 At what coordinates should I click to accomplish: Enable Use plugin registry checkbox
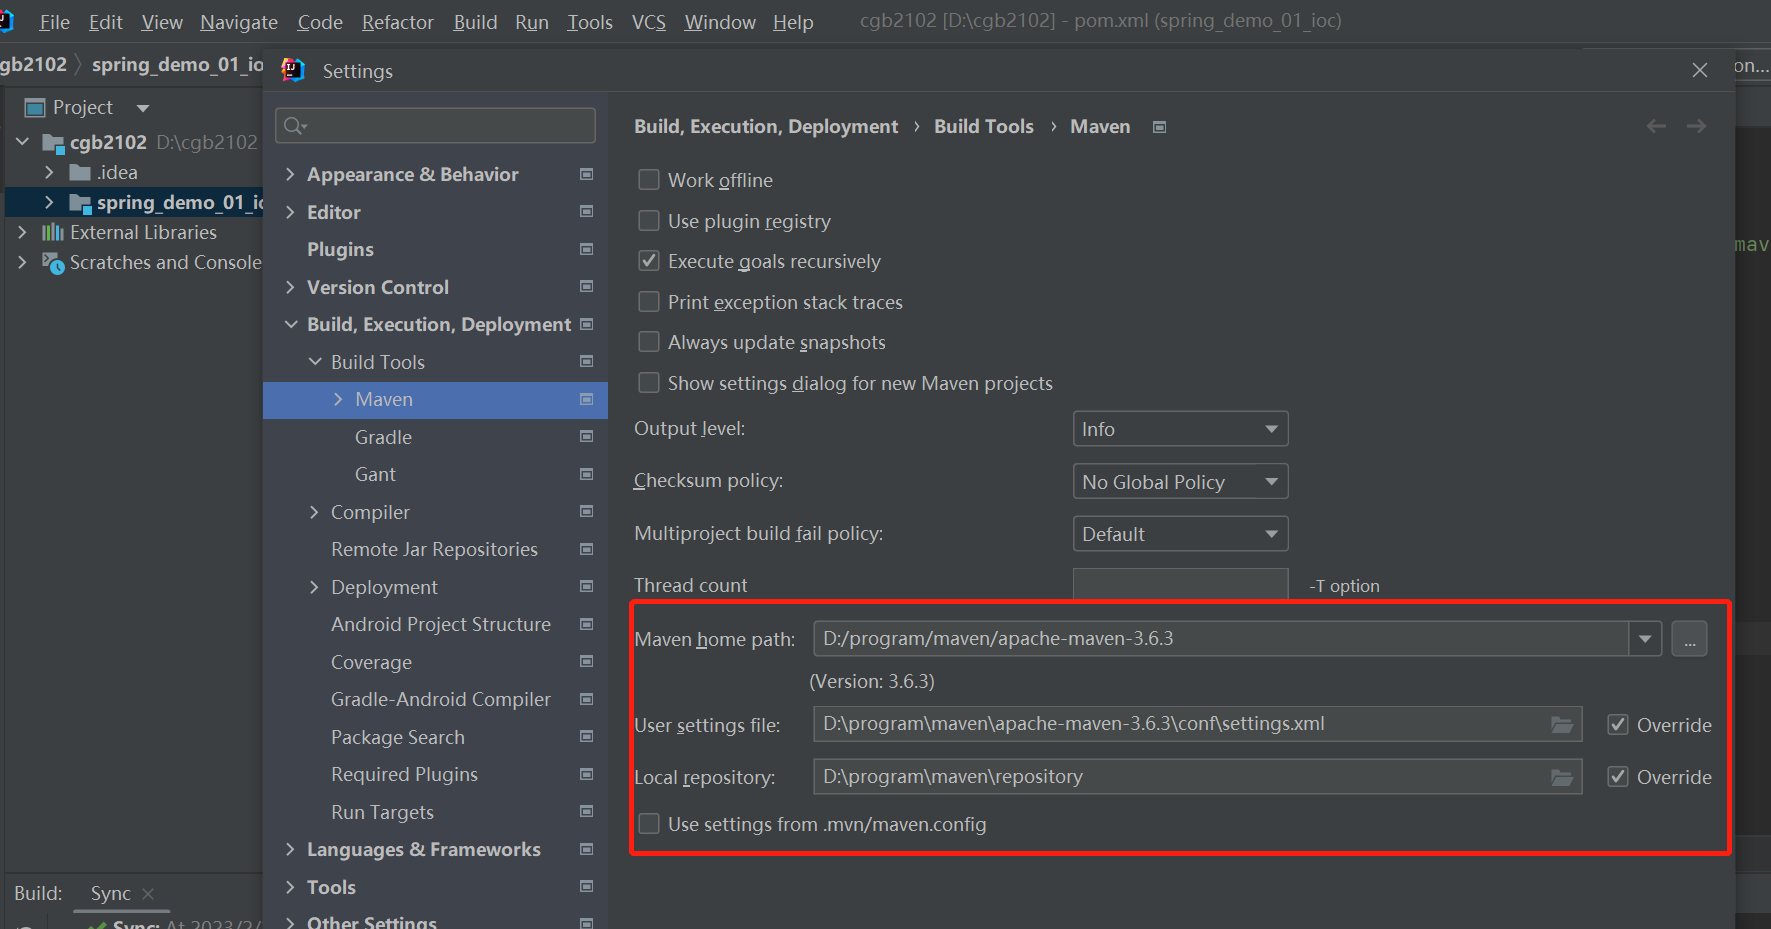point(649,221)
